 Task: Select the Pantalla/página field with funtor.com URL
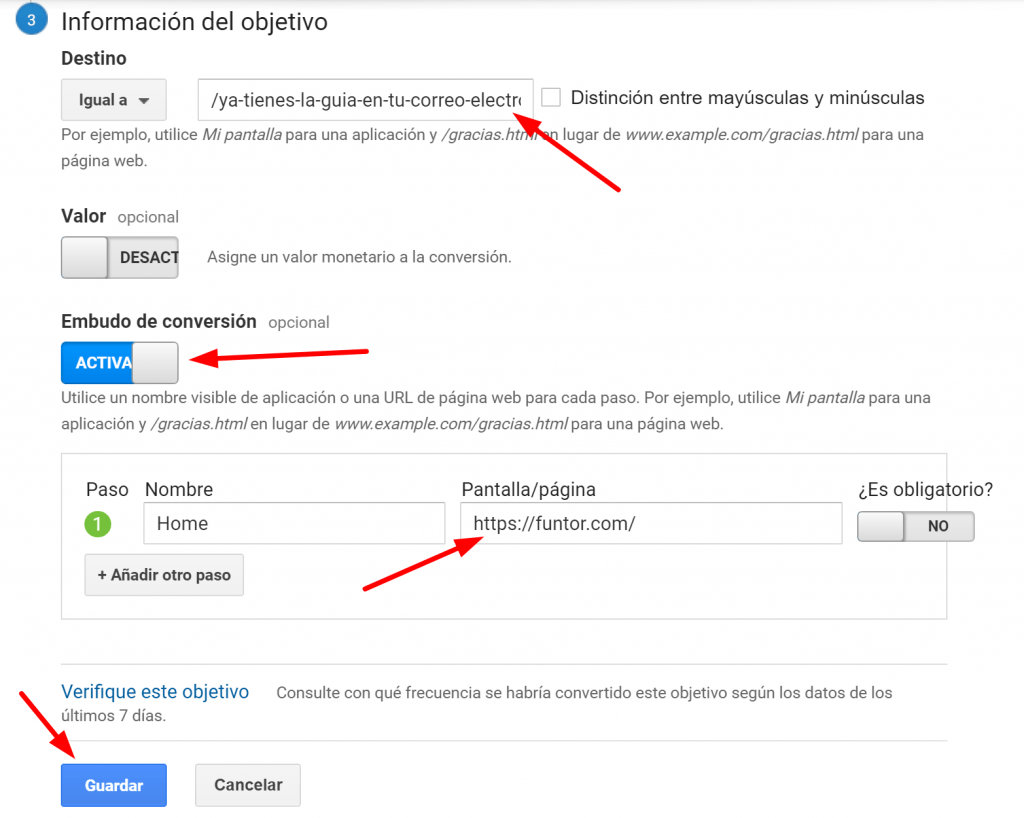650,523
